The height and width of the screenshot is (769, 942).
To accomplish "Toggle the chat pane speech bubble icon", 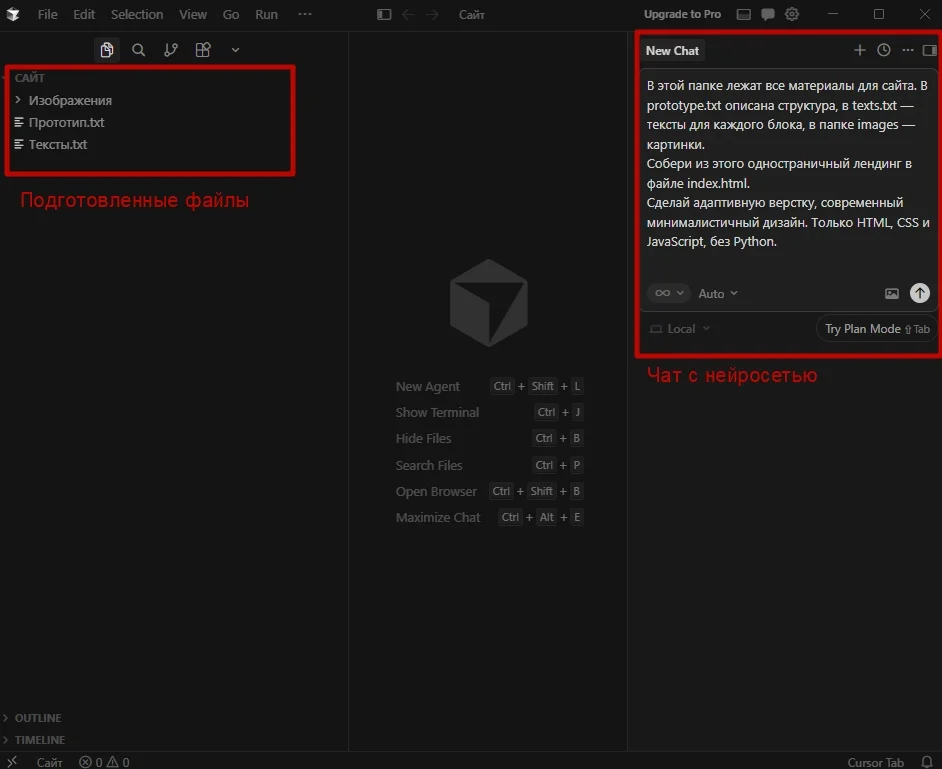I will (x=768, y=14).
